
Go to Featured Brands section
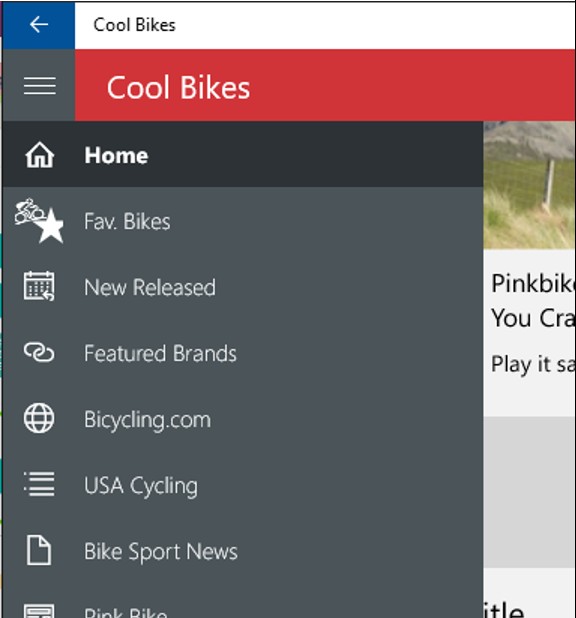[243, 352]
